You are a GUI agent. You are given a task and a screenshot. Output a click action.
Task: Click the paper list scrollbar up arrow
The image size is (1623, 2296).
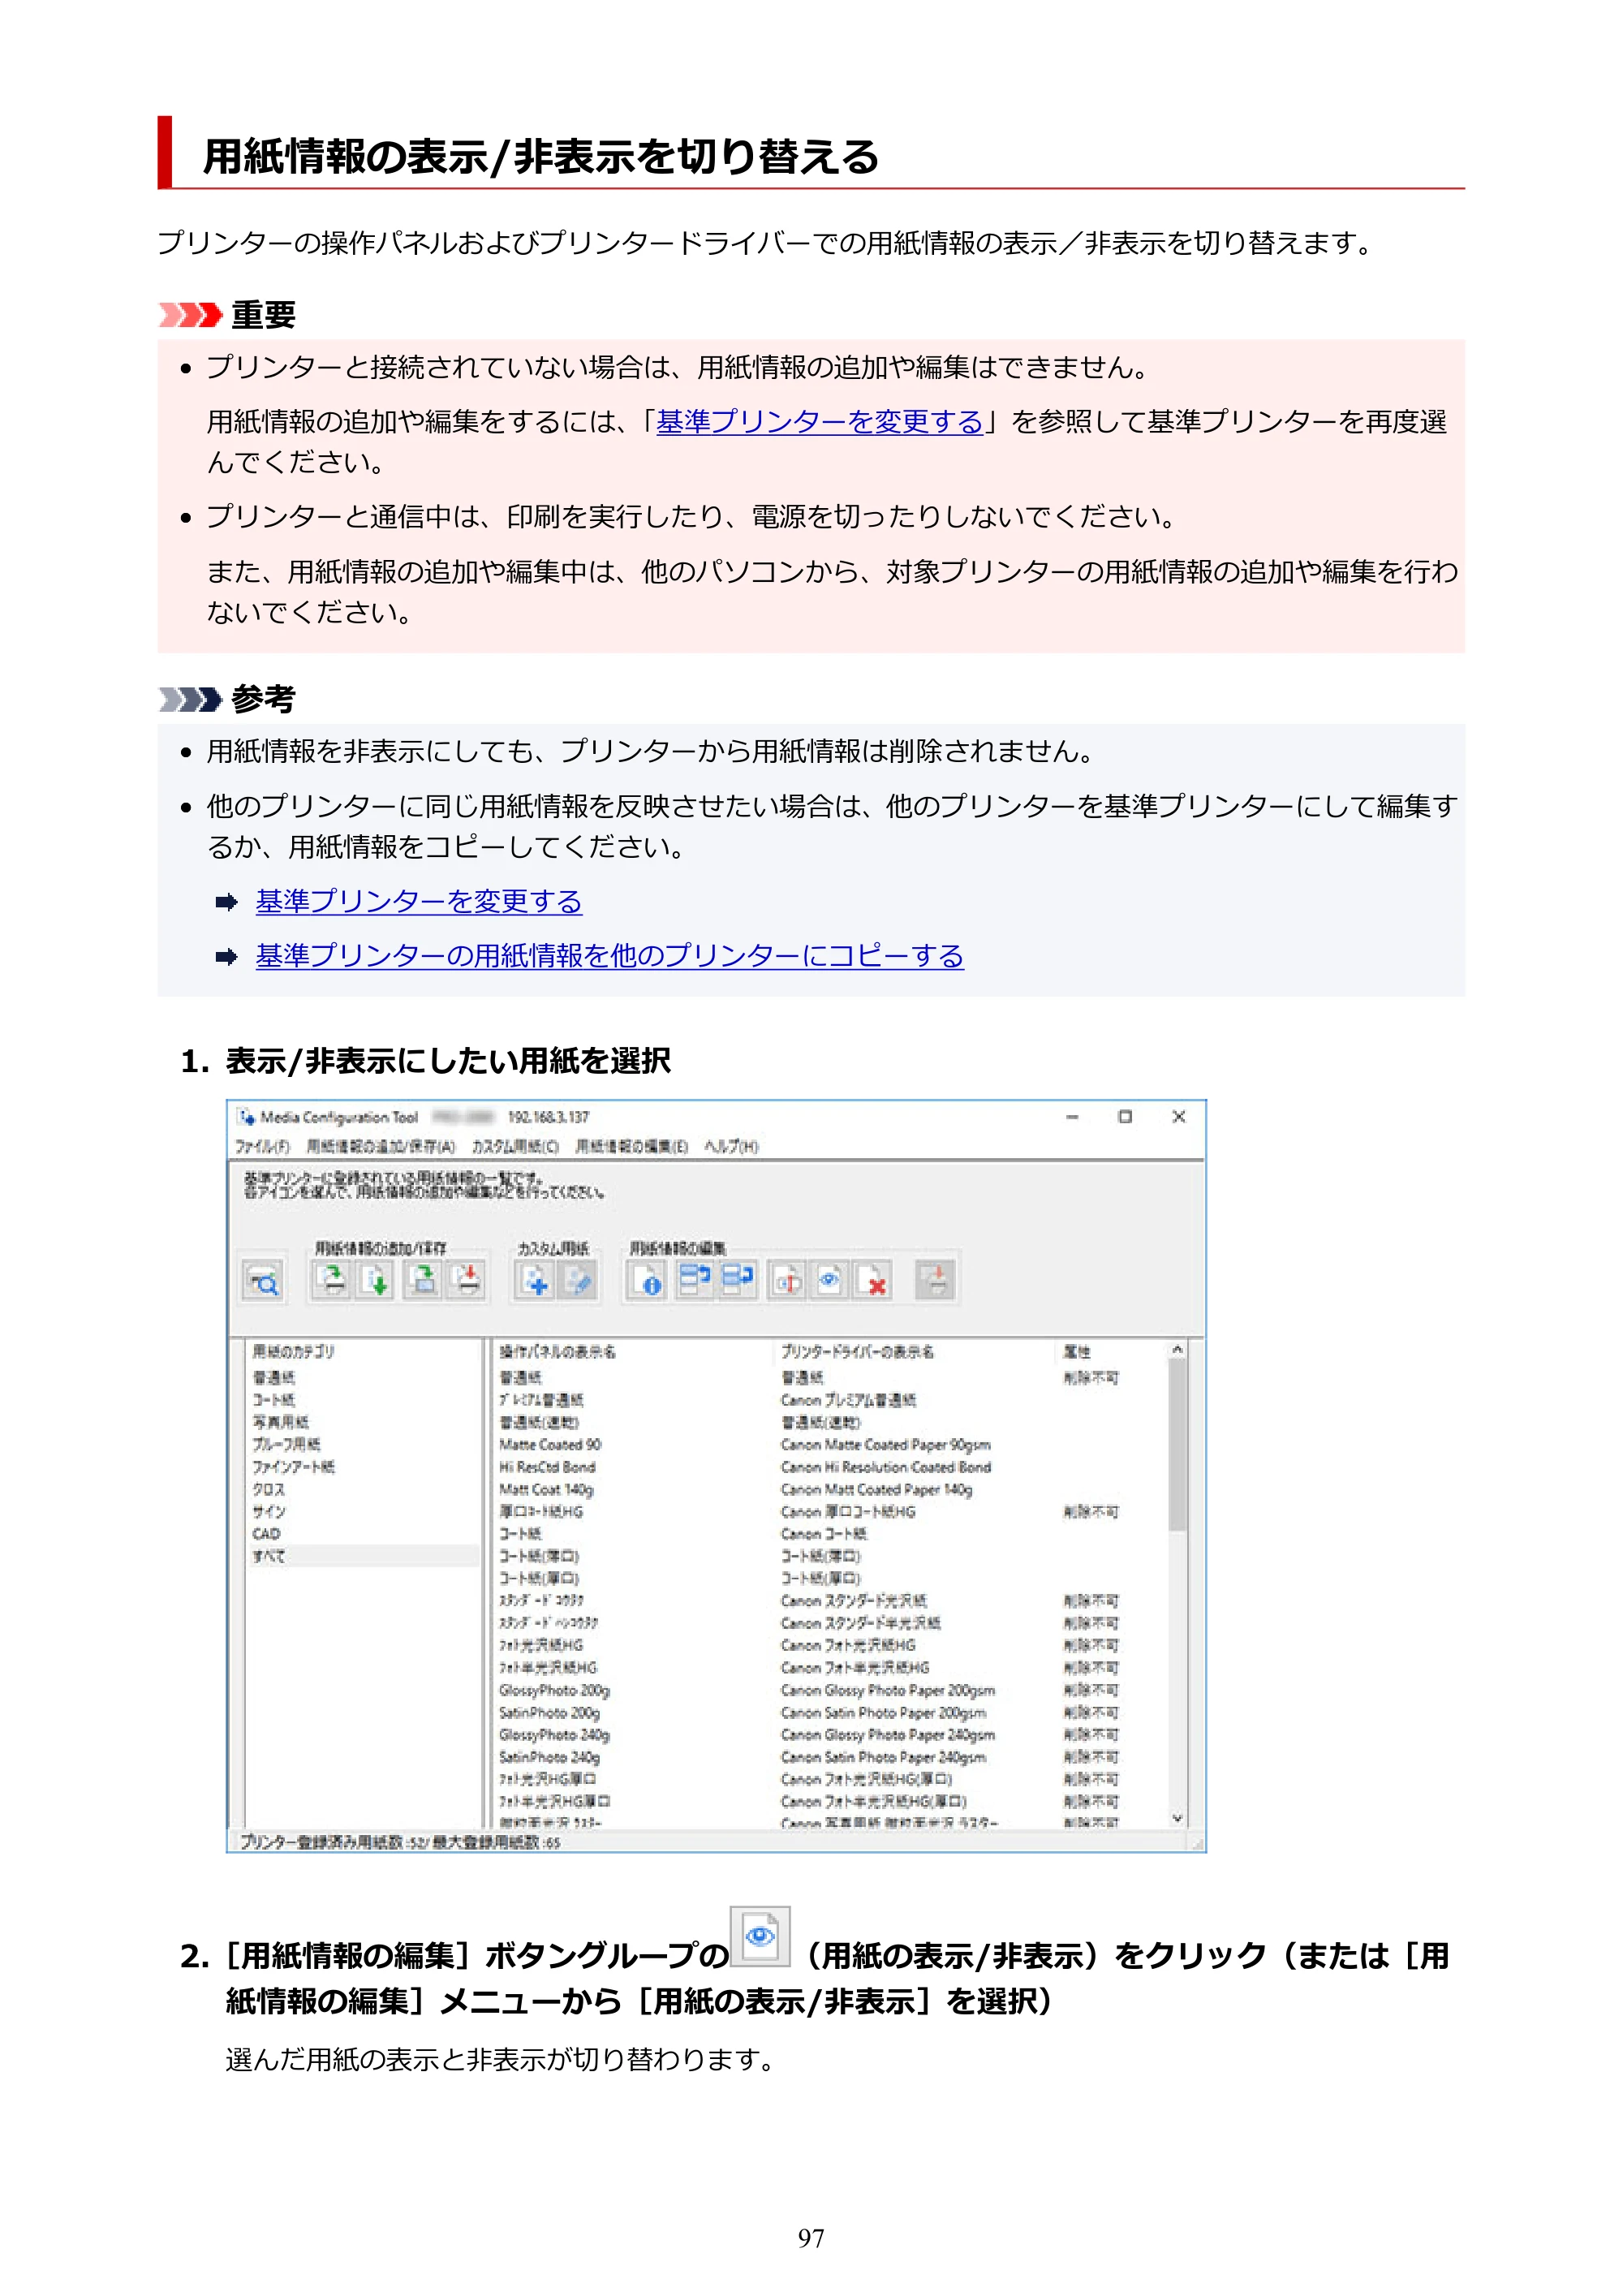pyautogui.click(x=1177, y=1350)
